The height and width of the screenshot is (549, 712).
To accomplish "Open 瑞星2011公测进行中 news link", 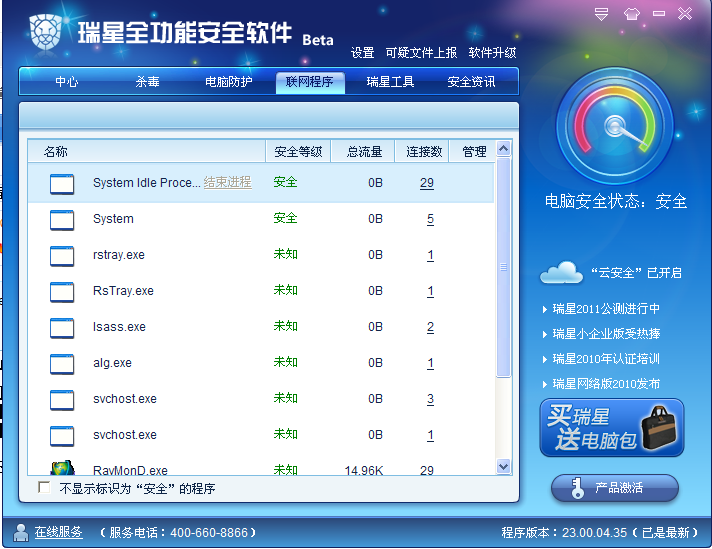I will 606,309.
